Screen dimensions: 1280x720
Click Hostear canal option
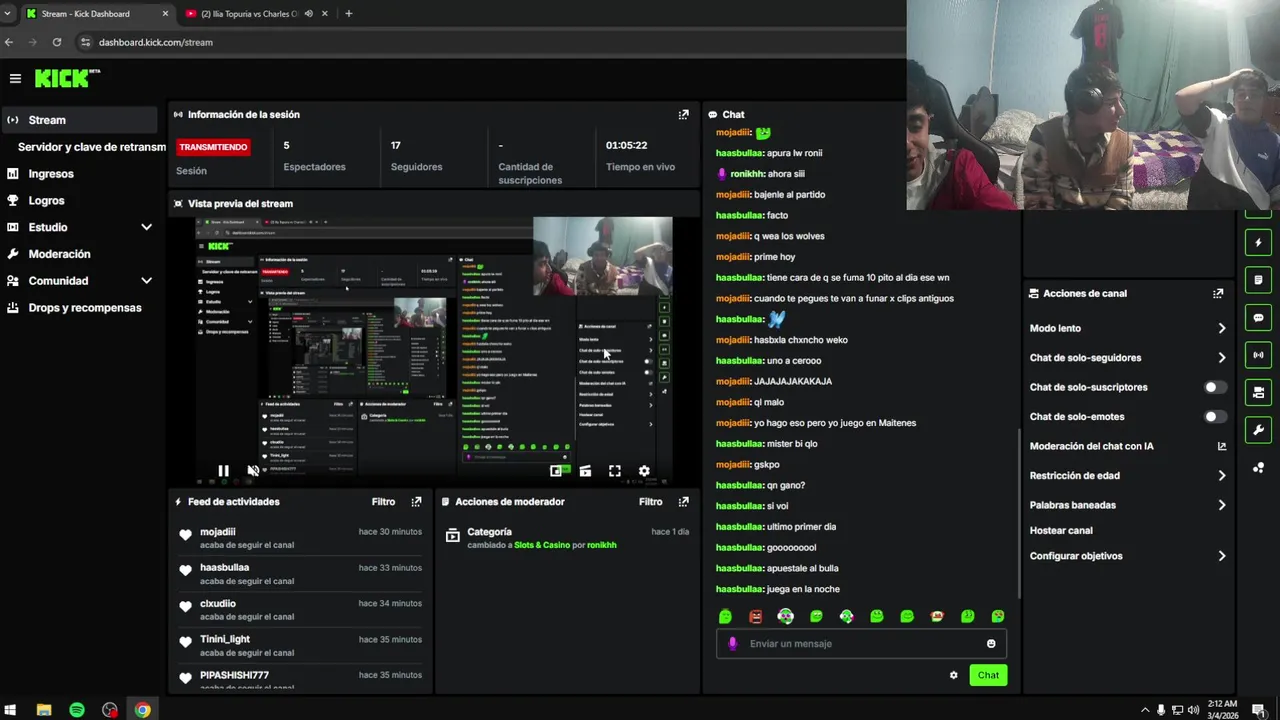click(1061, 531)
